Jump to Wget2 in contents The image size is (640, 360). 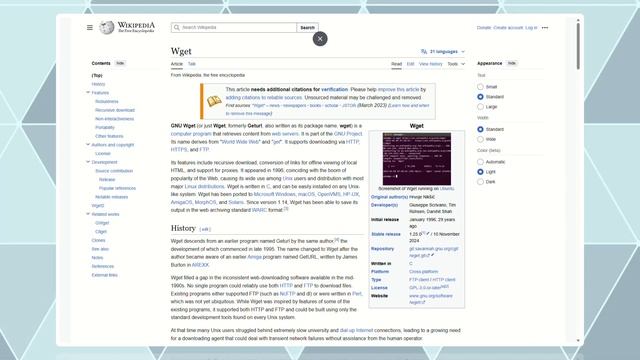click(x=98, y=205)
